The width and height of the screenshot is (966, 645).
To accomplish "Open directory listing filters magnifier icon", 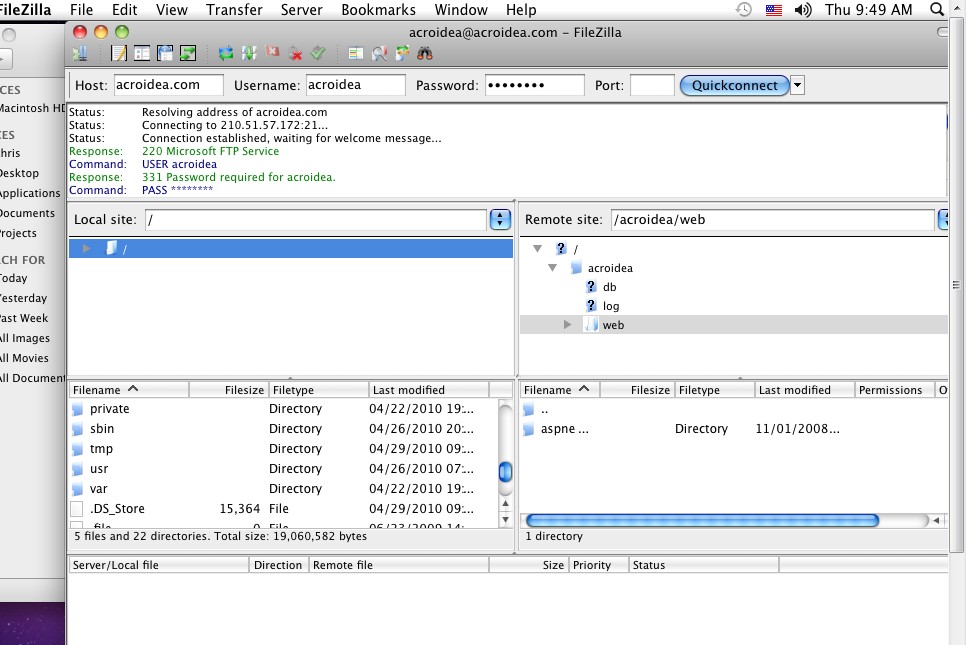I will tap(379, 54).
